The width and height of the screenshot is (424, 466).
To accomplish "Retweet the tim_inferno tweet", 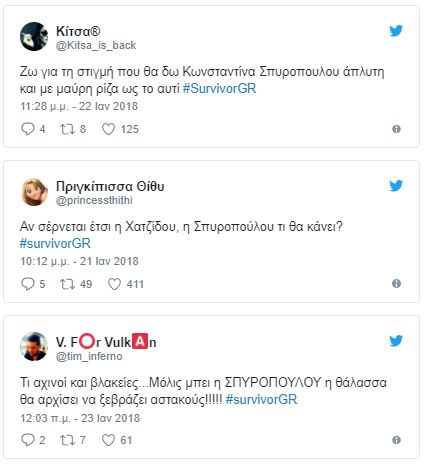I will tap(67, 440).
